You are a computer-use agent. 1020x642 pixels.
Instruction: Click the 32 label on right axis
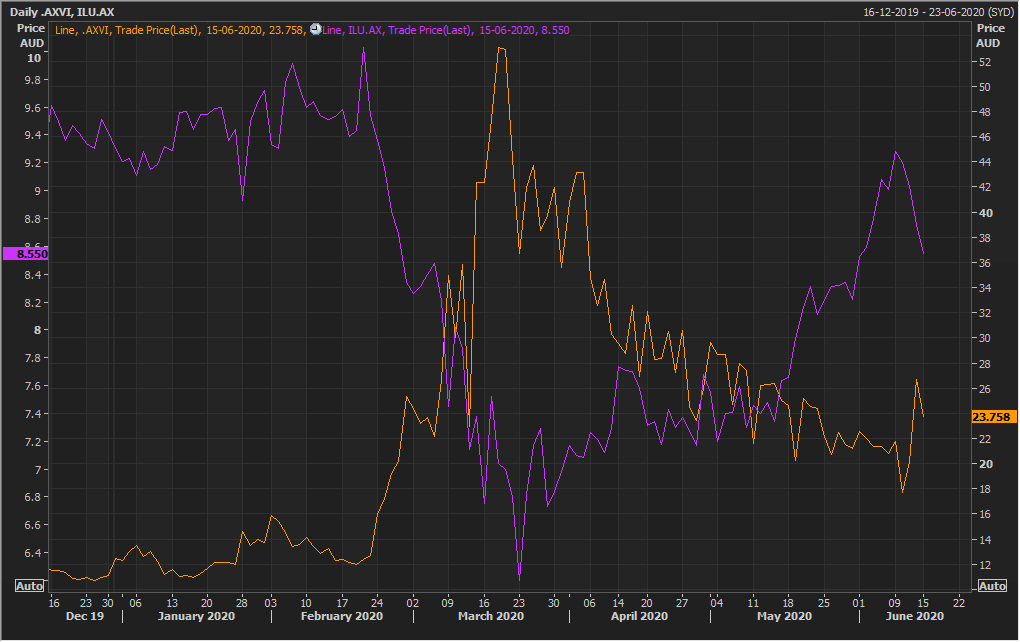[985, 314]
